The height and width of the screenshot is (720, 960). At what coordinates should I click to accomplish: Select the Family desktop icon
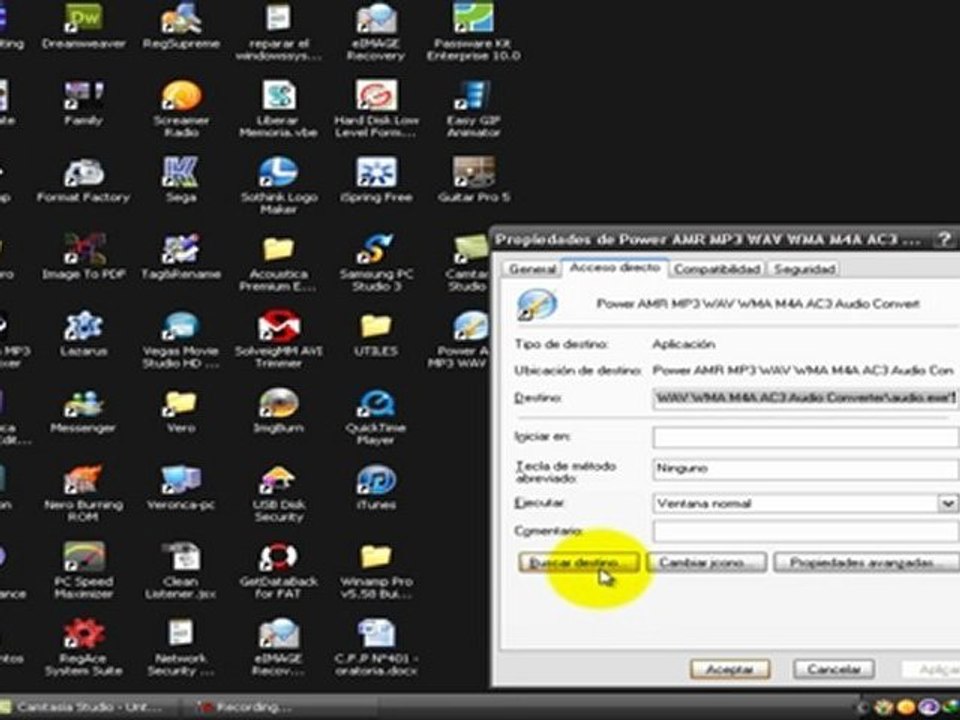click(x=83, y=103)
